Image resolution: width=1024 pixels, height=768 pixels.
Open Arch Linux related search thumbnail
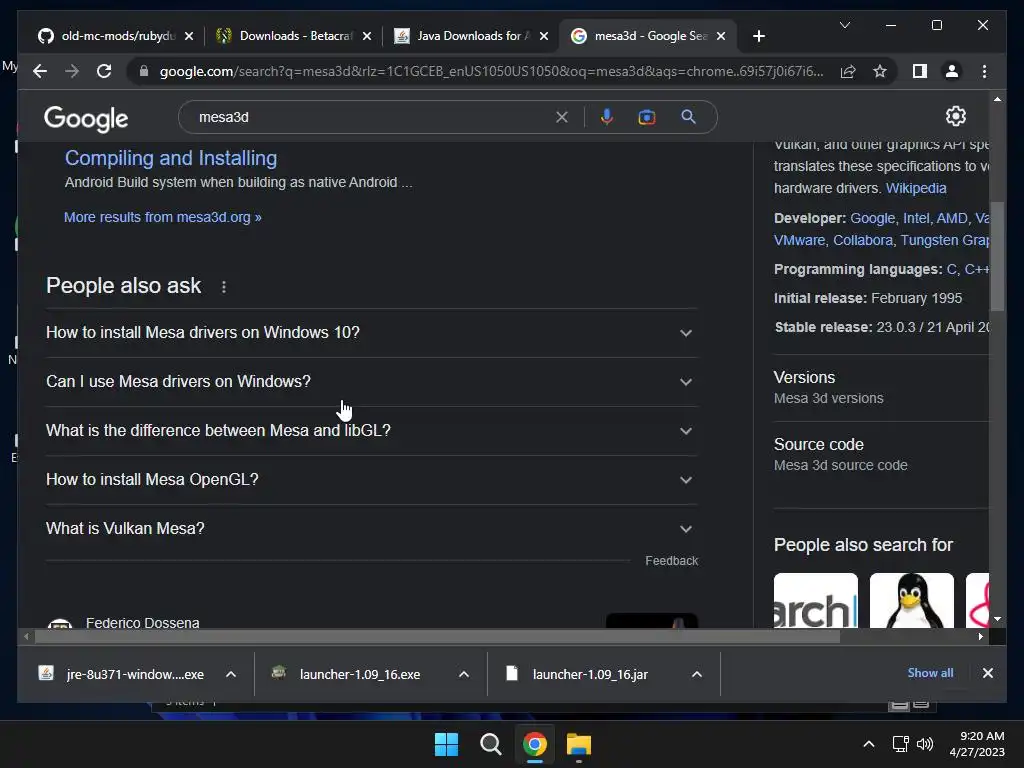[x=816, y=600]
